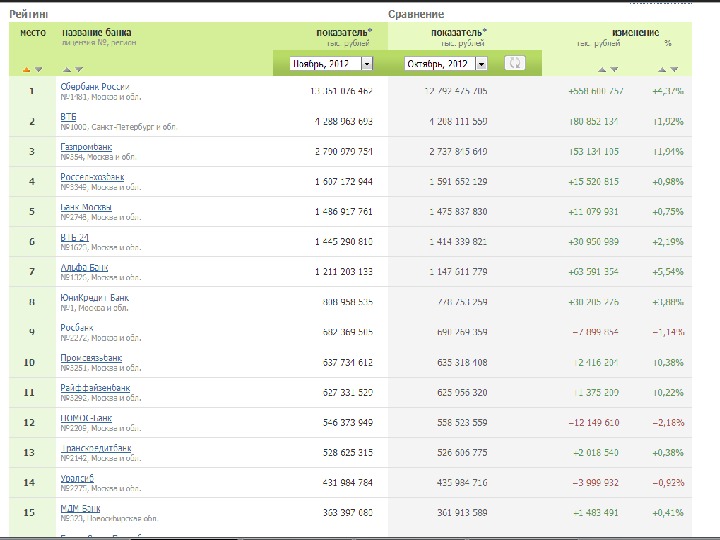Open the НОМОС-Банк link
Image resolution: width=720 pixels, height=540 pixels.
pyautogui.click(x=86, y=418)
